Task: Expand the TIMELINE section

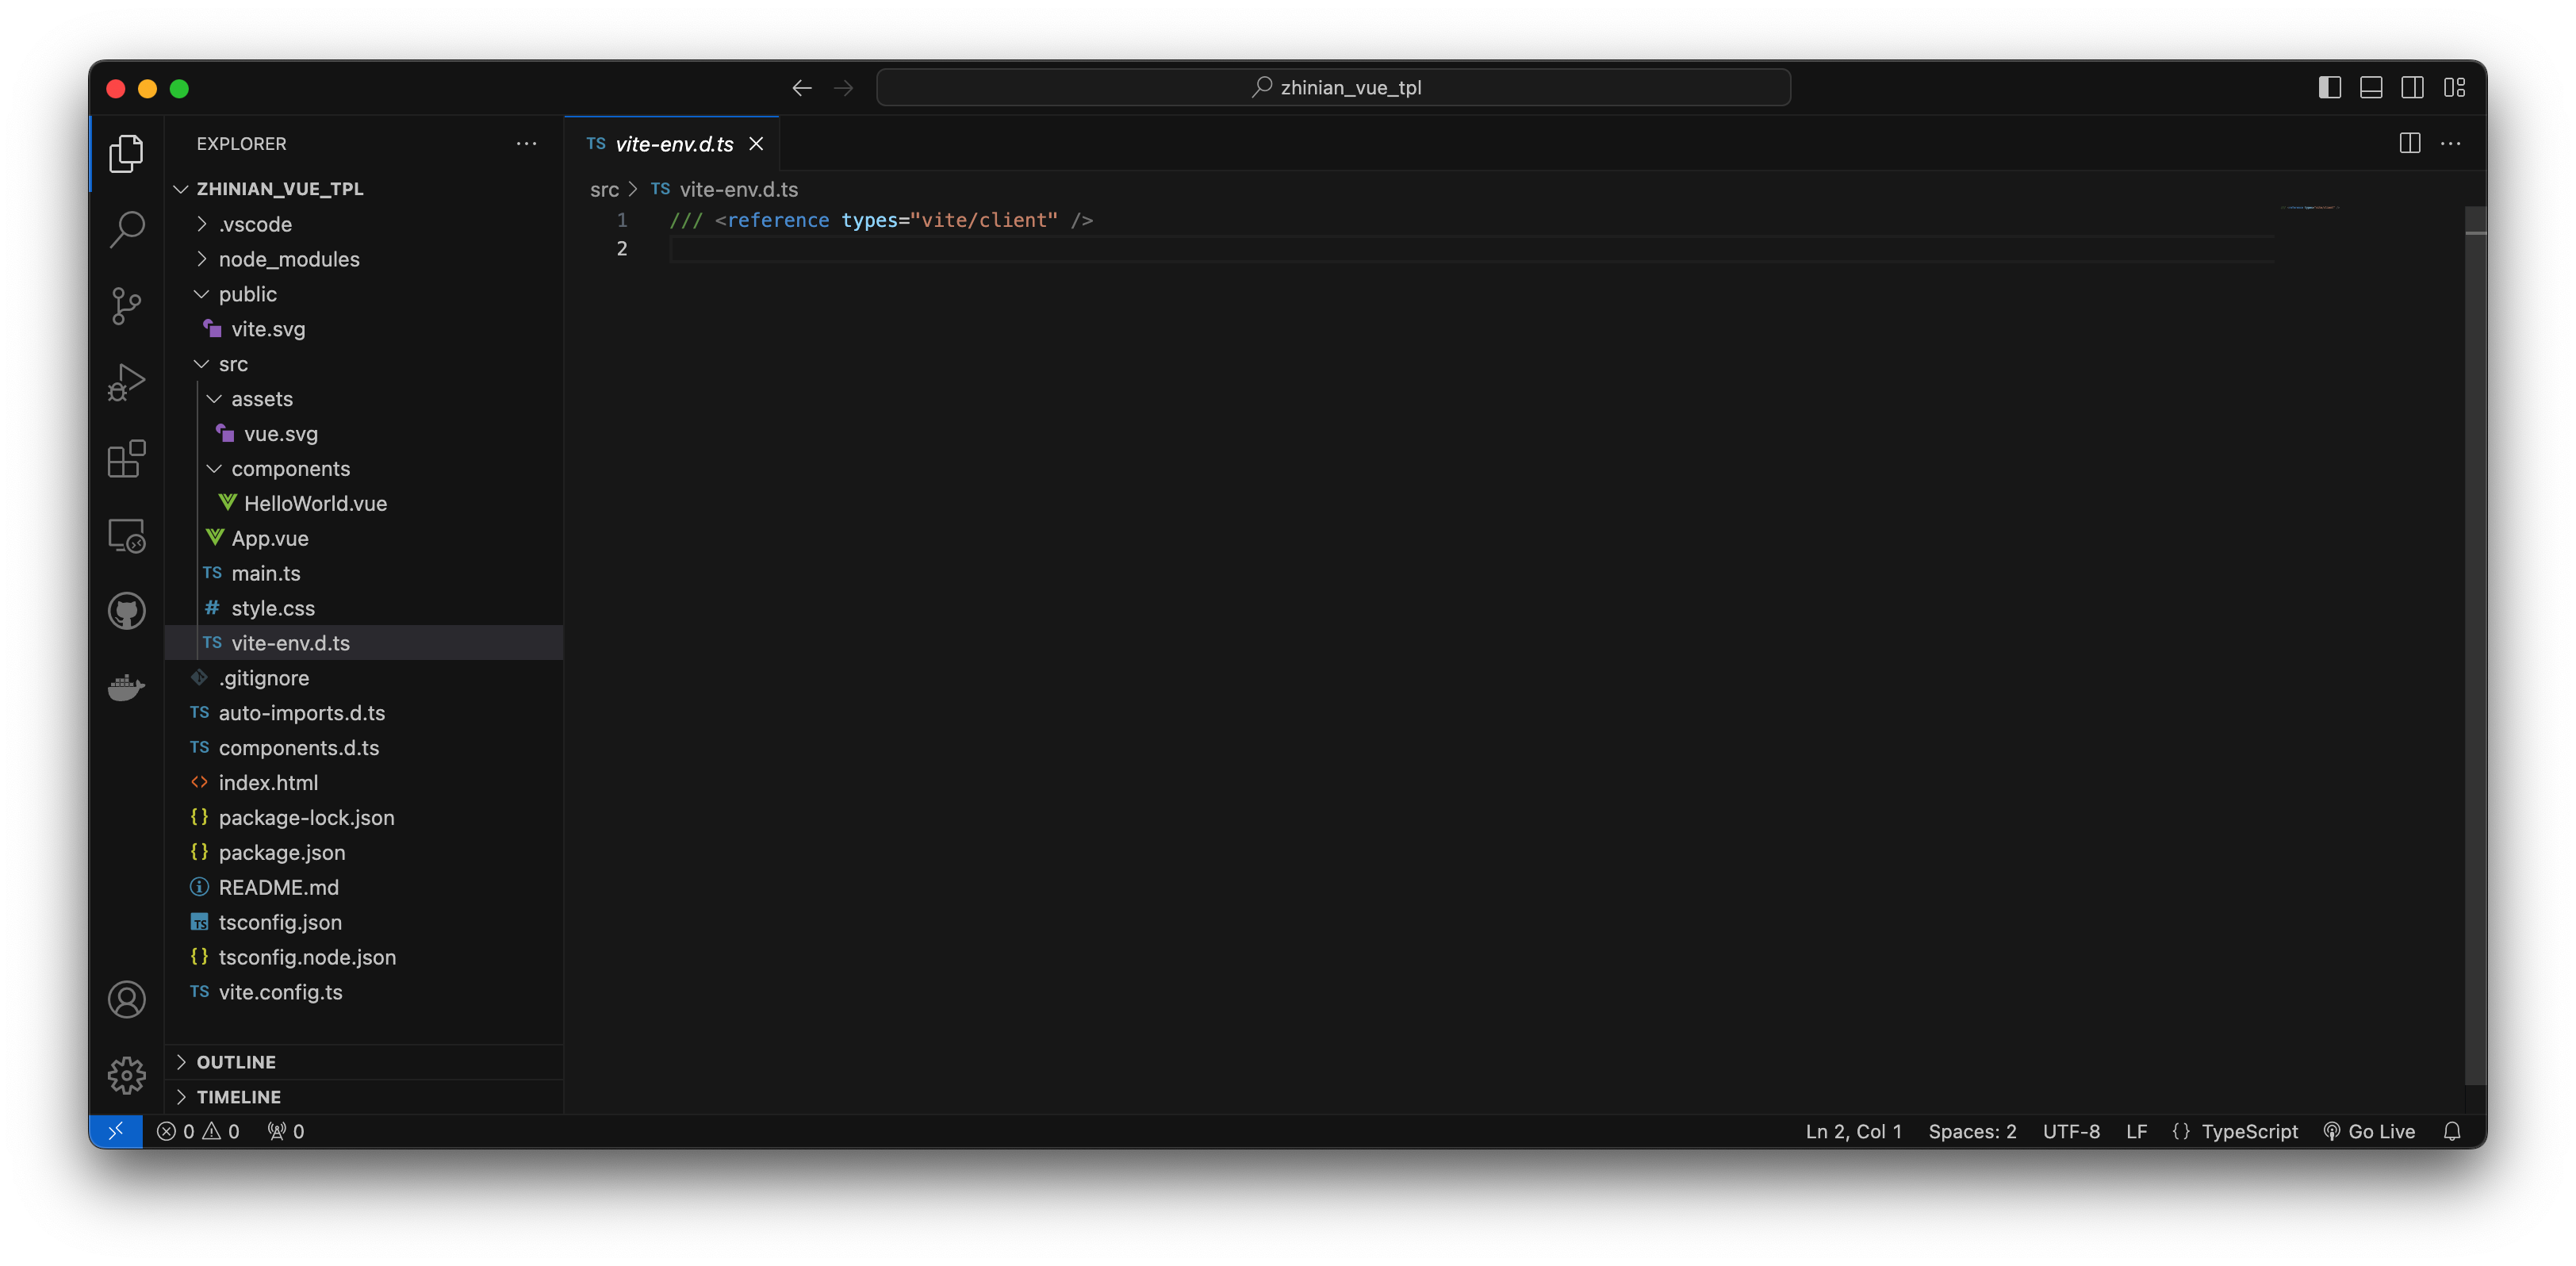Action: click(x=365, y=1097)
